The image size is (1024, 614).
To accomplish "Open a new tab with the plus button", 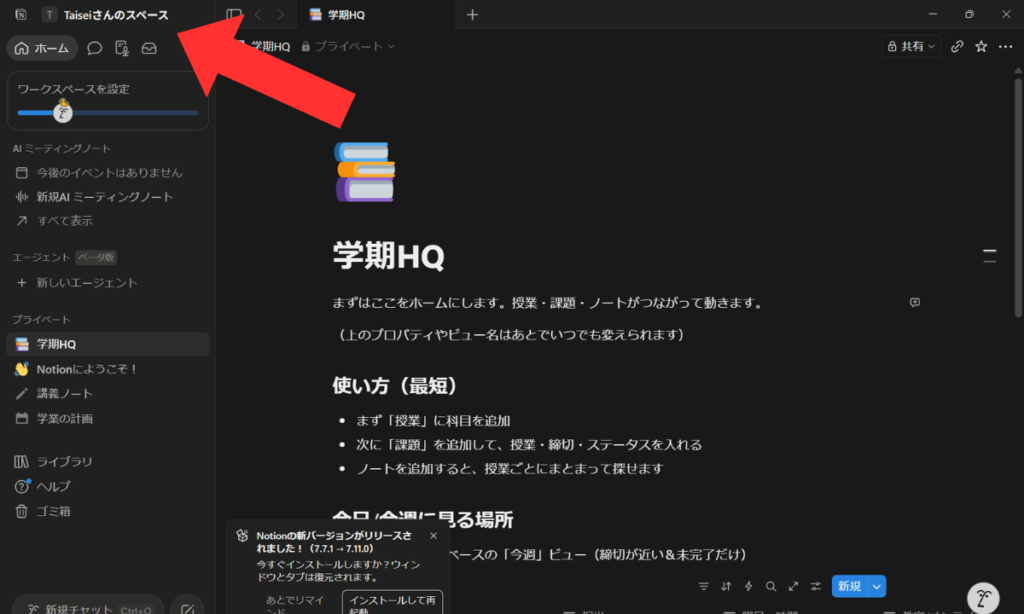I will pos(473,14).
